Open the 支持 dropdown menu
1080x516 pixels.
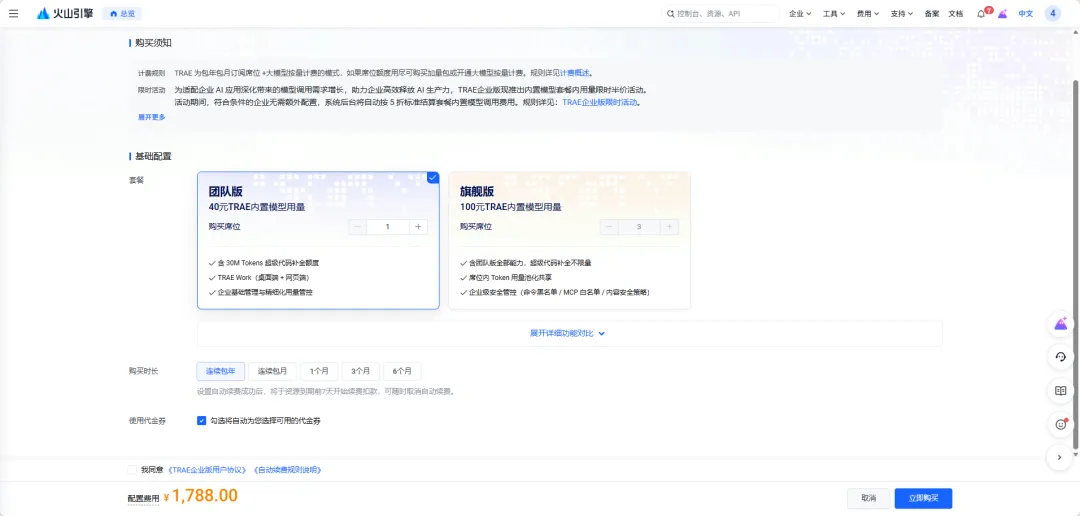click(x=902, y=13)
